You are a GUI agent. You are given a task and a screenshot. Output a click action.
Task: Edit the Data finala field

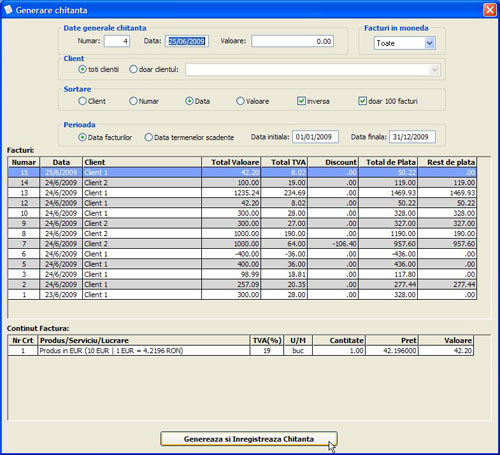click(412, 137)
